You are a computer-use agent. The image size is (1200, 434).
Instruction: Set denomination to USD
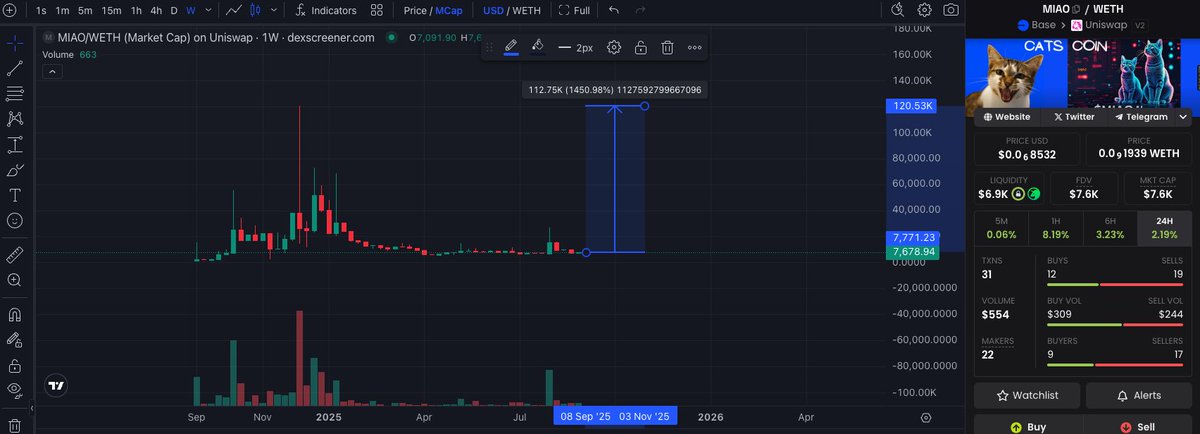pos(493,10)
